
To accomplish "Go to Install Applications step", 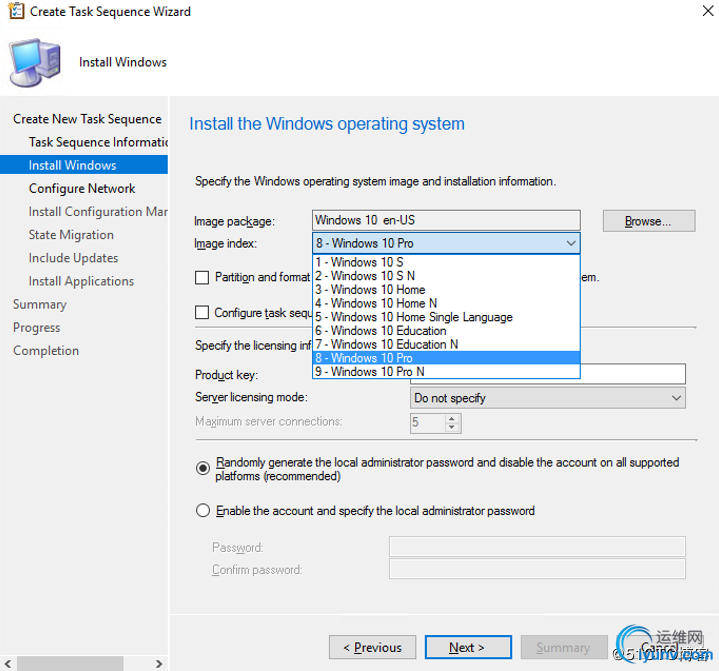I will pos(81,281).
